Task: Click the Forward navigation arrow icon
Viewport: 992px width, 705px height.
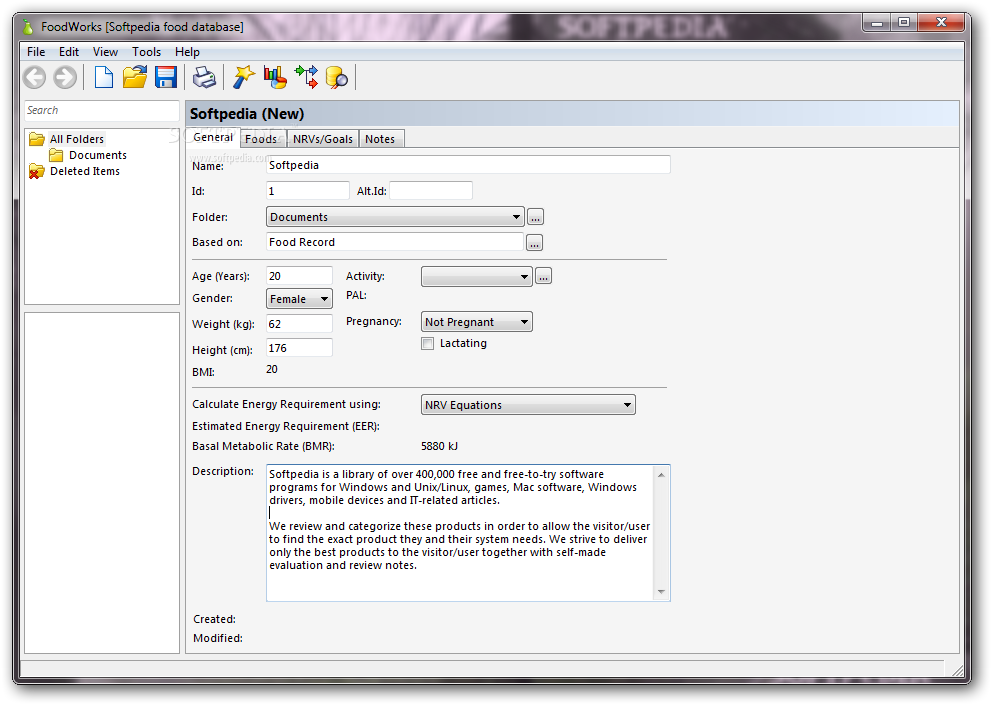Action: [x=65, y=78]
